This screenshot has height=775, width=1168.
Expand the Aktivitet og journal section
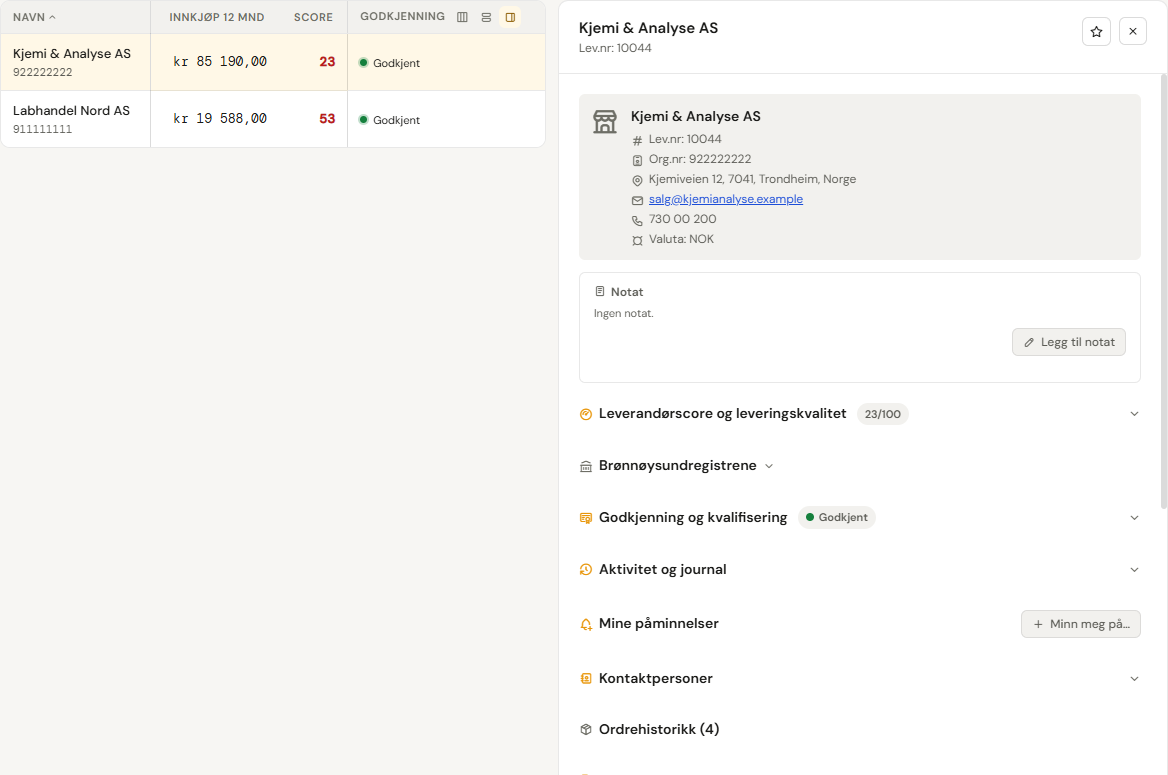[x=860, y=569]
